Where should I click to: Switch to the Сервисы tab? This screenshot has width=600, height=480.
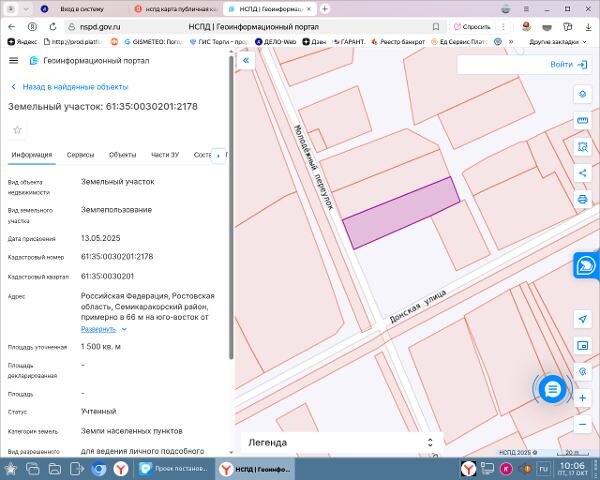click(x=80, y=155)
